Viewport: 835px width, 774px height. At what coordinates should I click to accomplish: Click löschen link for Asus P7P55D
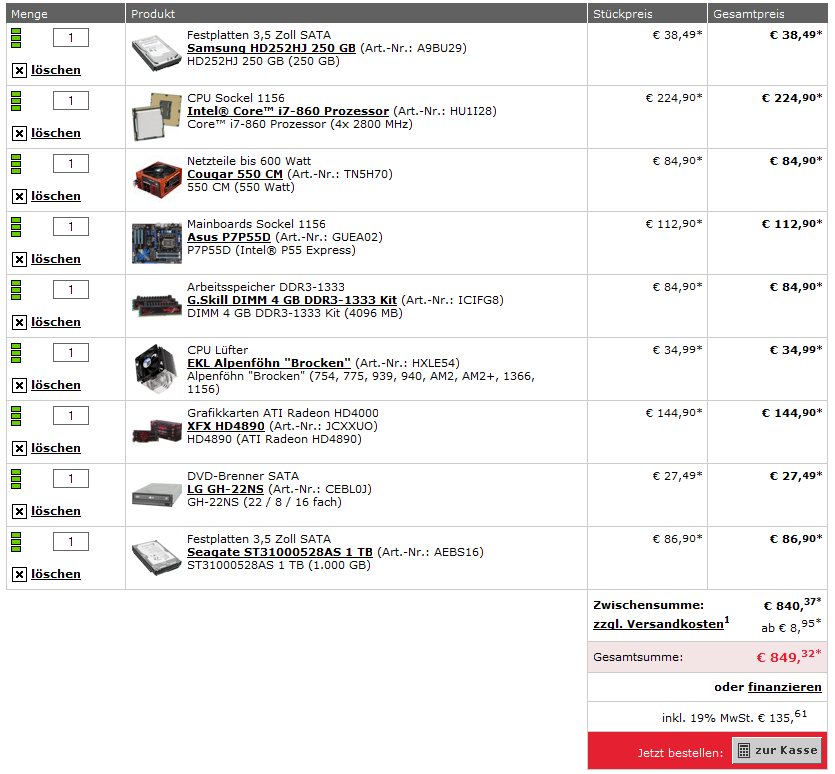click(56, 259)
